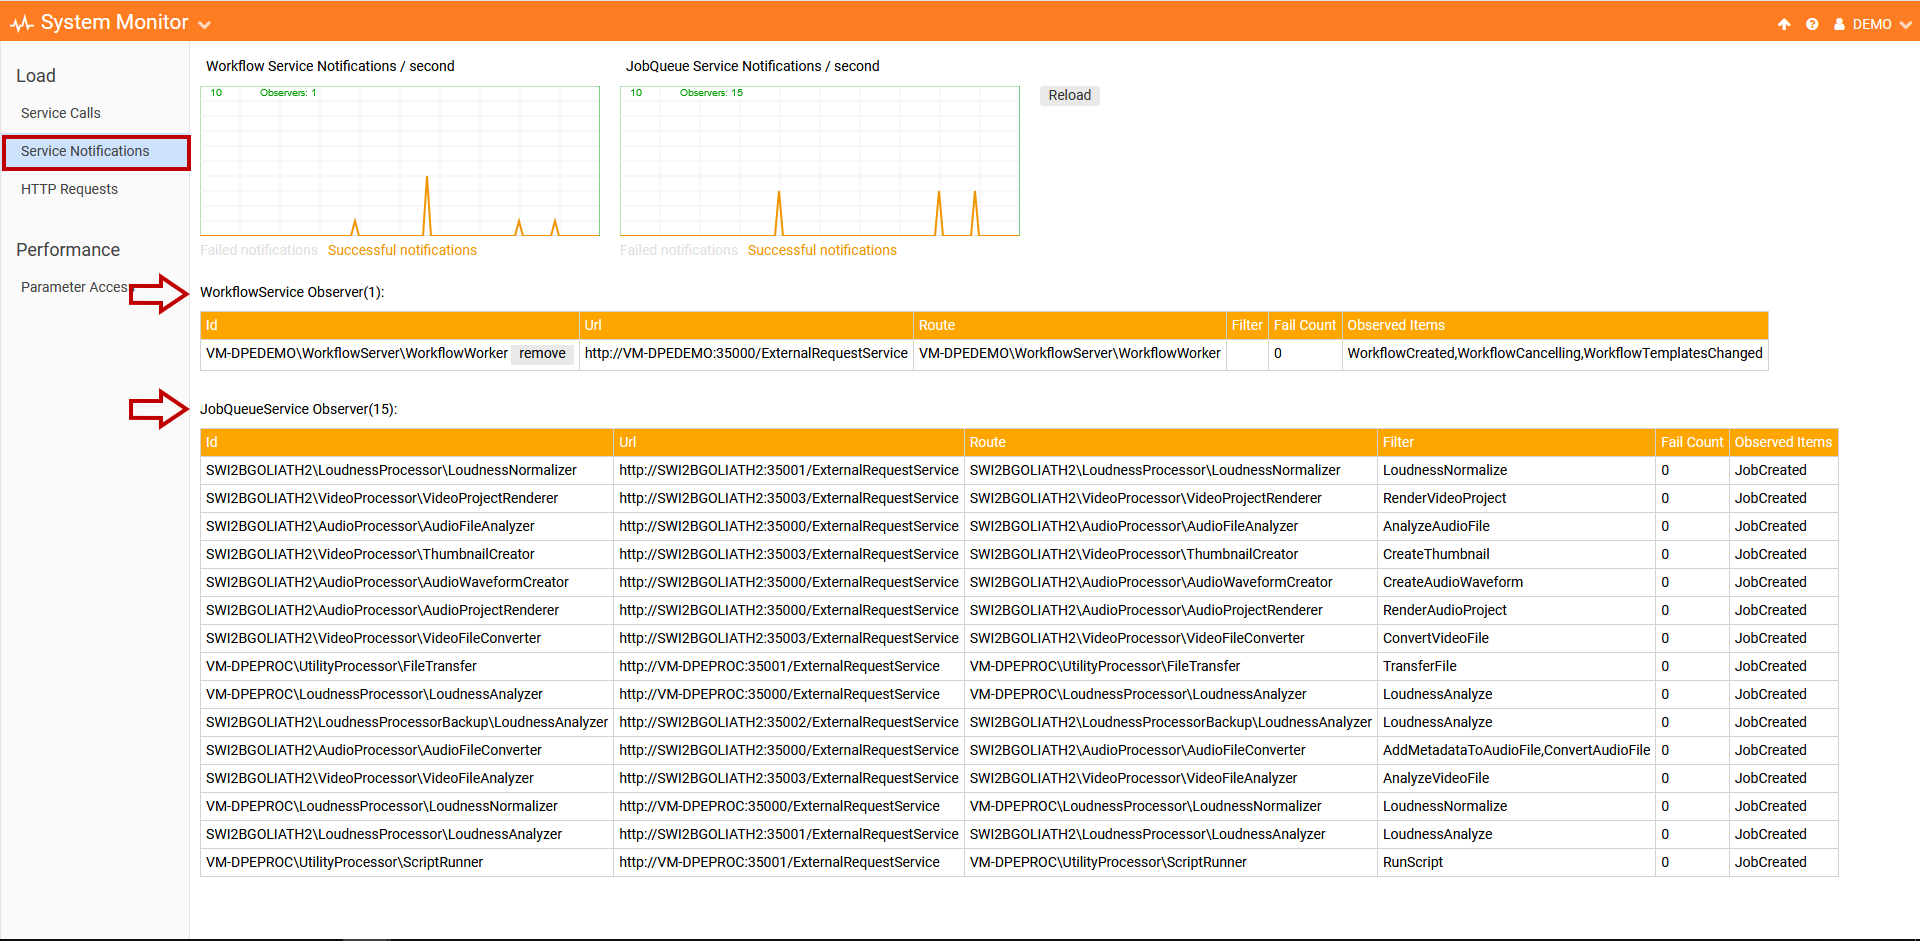Click the JobQueue Service Notifications chart
The width and height of the screenshot is (1920, 941).
click(x=820, y=161)
